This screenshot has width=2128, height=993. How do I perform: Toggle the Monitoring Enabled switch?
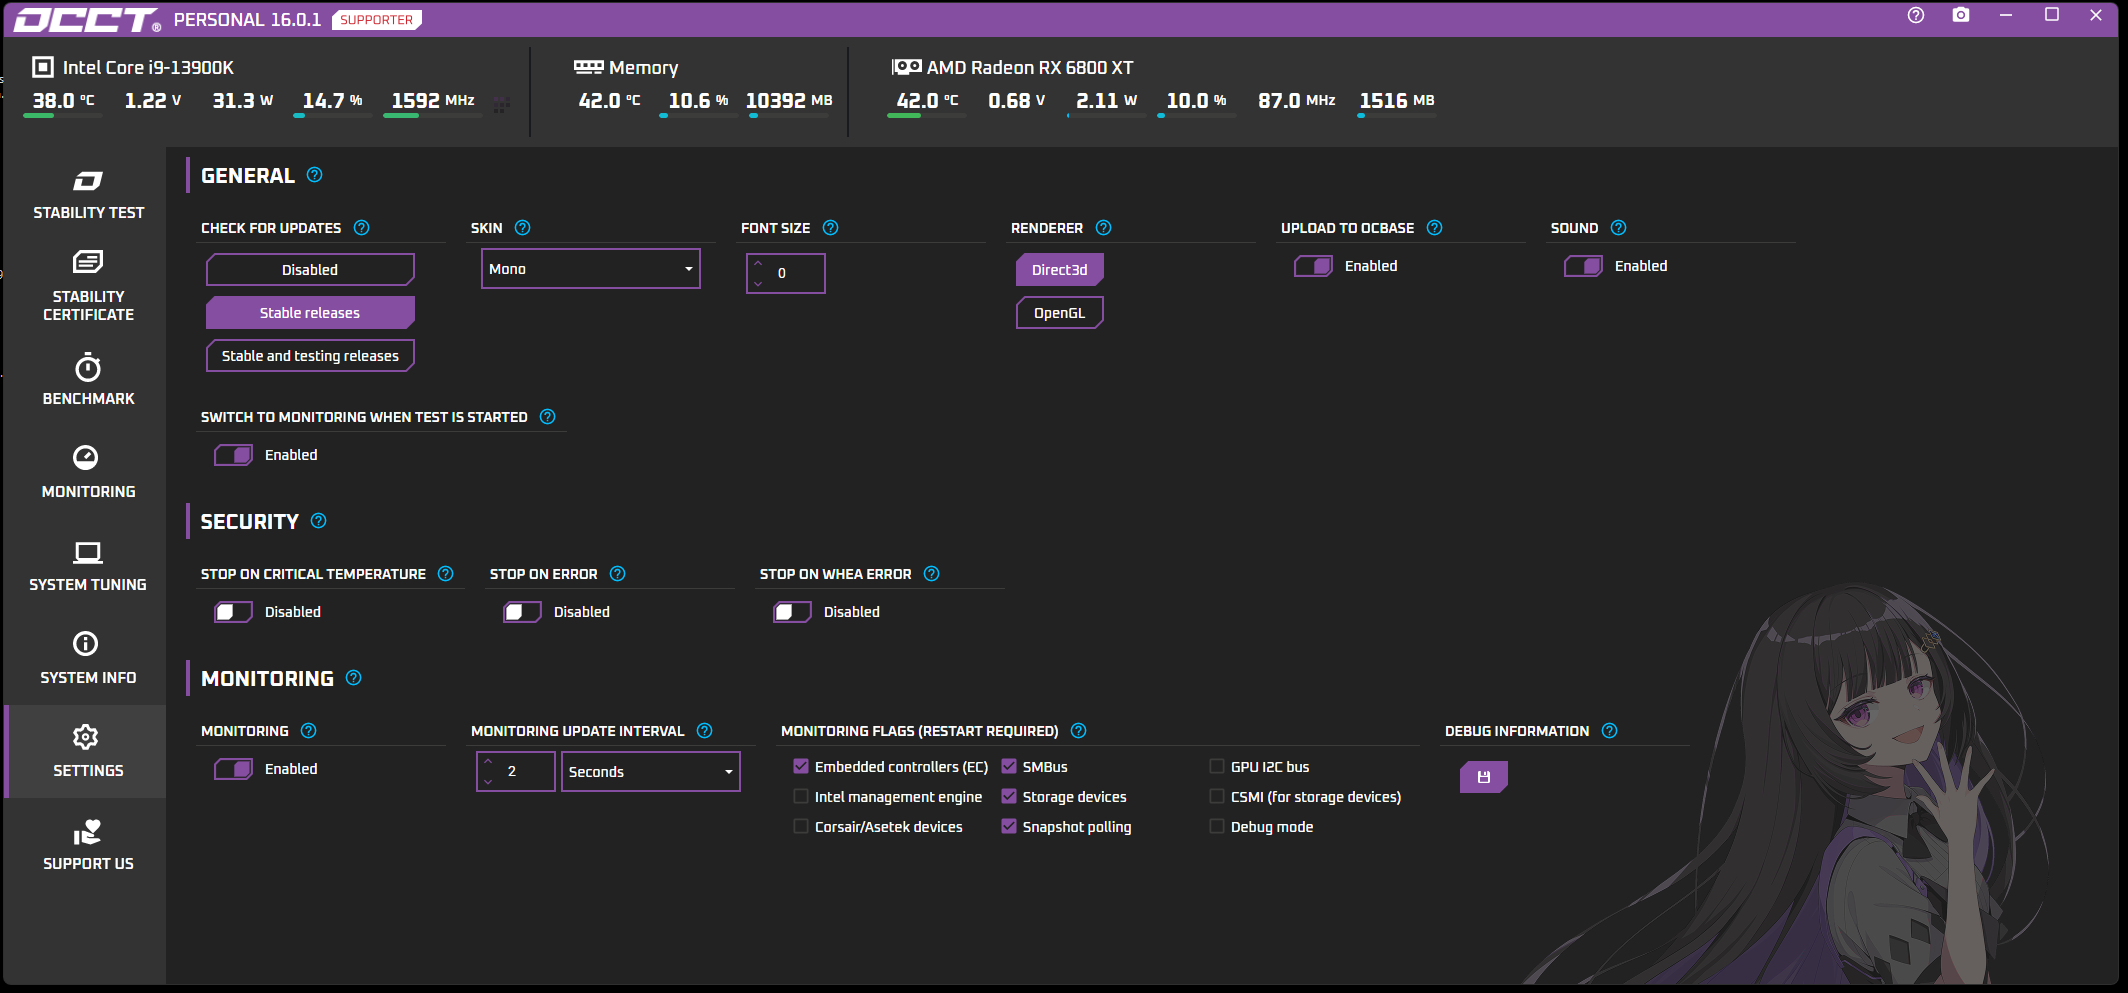click(x=233, y=769)
